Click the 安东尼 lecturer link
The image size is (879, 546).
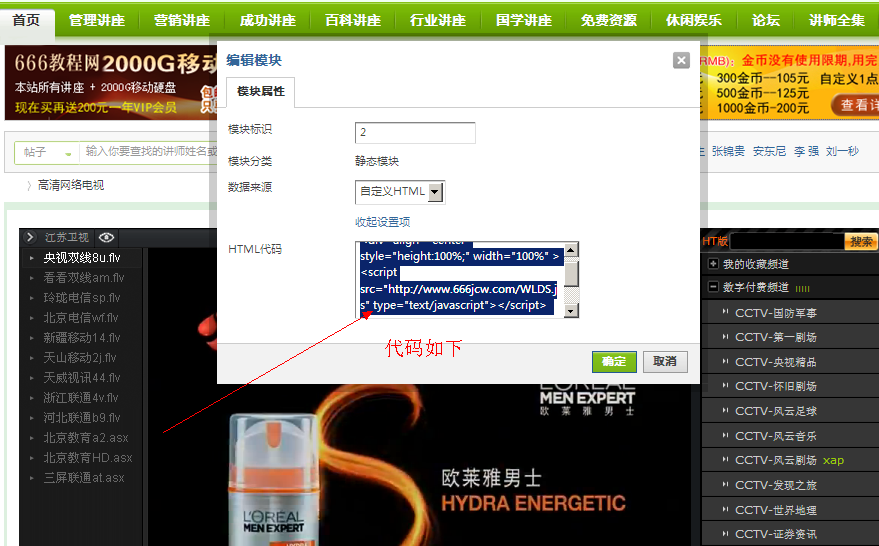point(769,151)
